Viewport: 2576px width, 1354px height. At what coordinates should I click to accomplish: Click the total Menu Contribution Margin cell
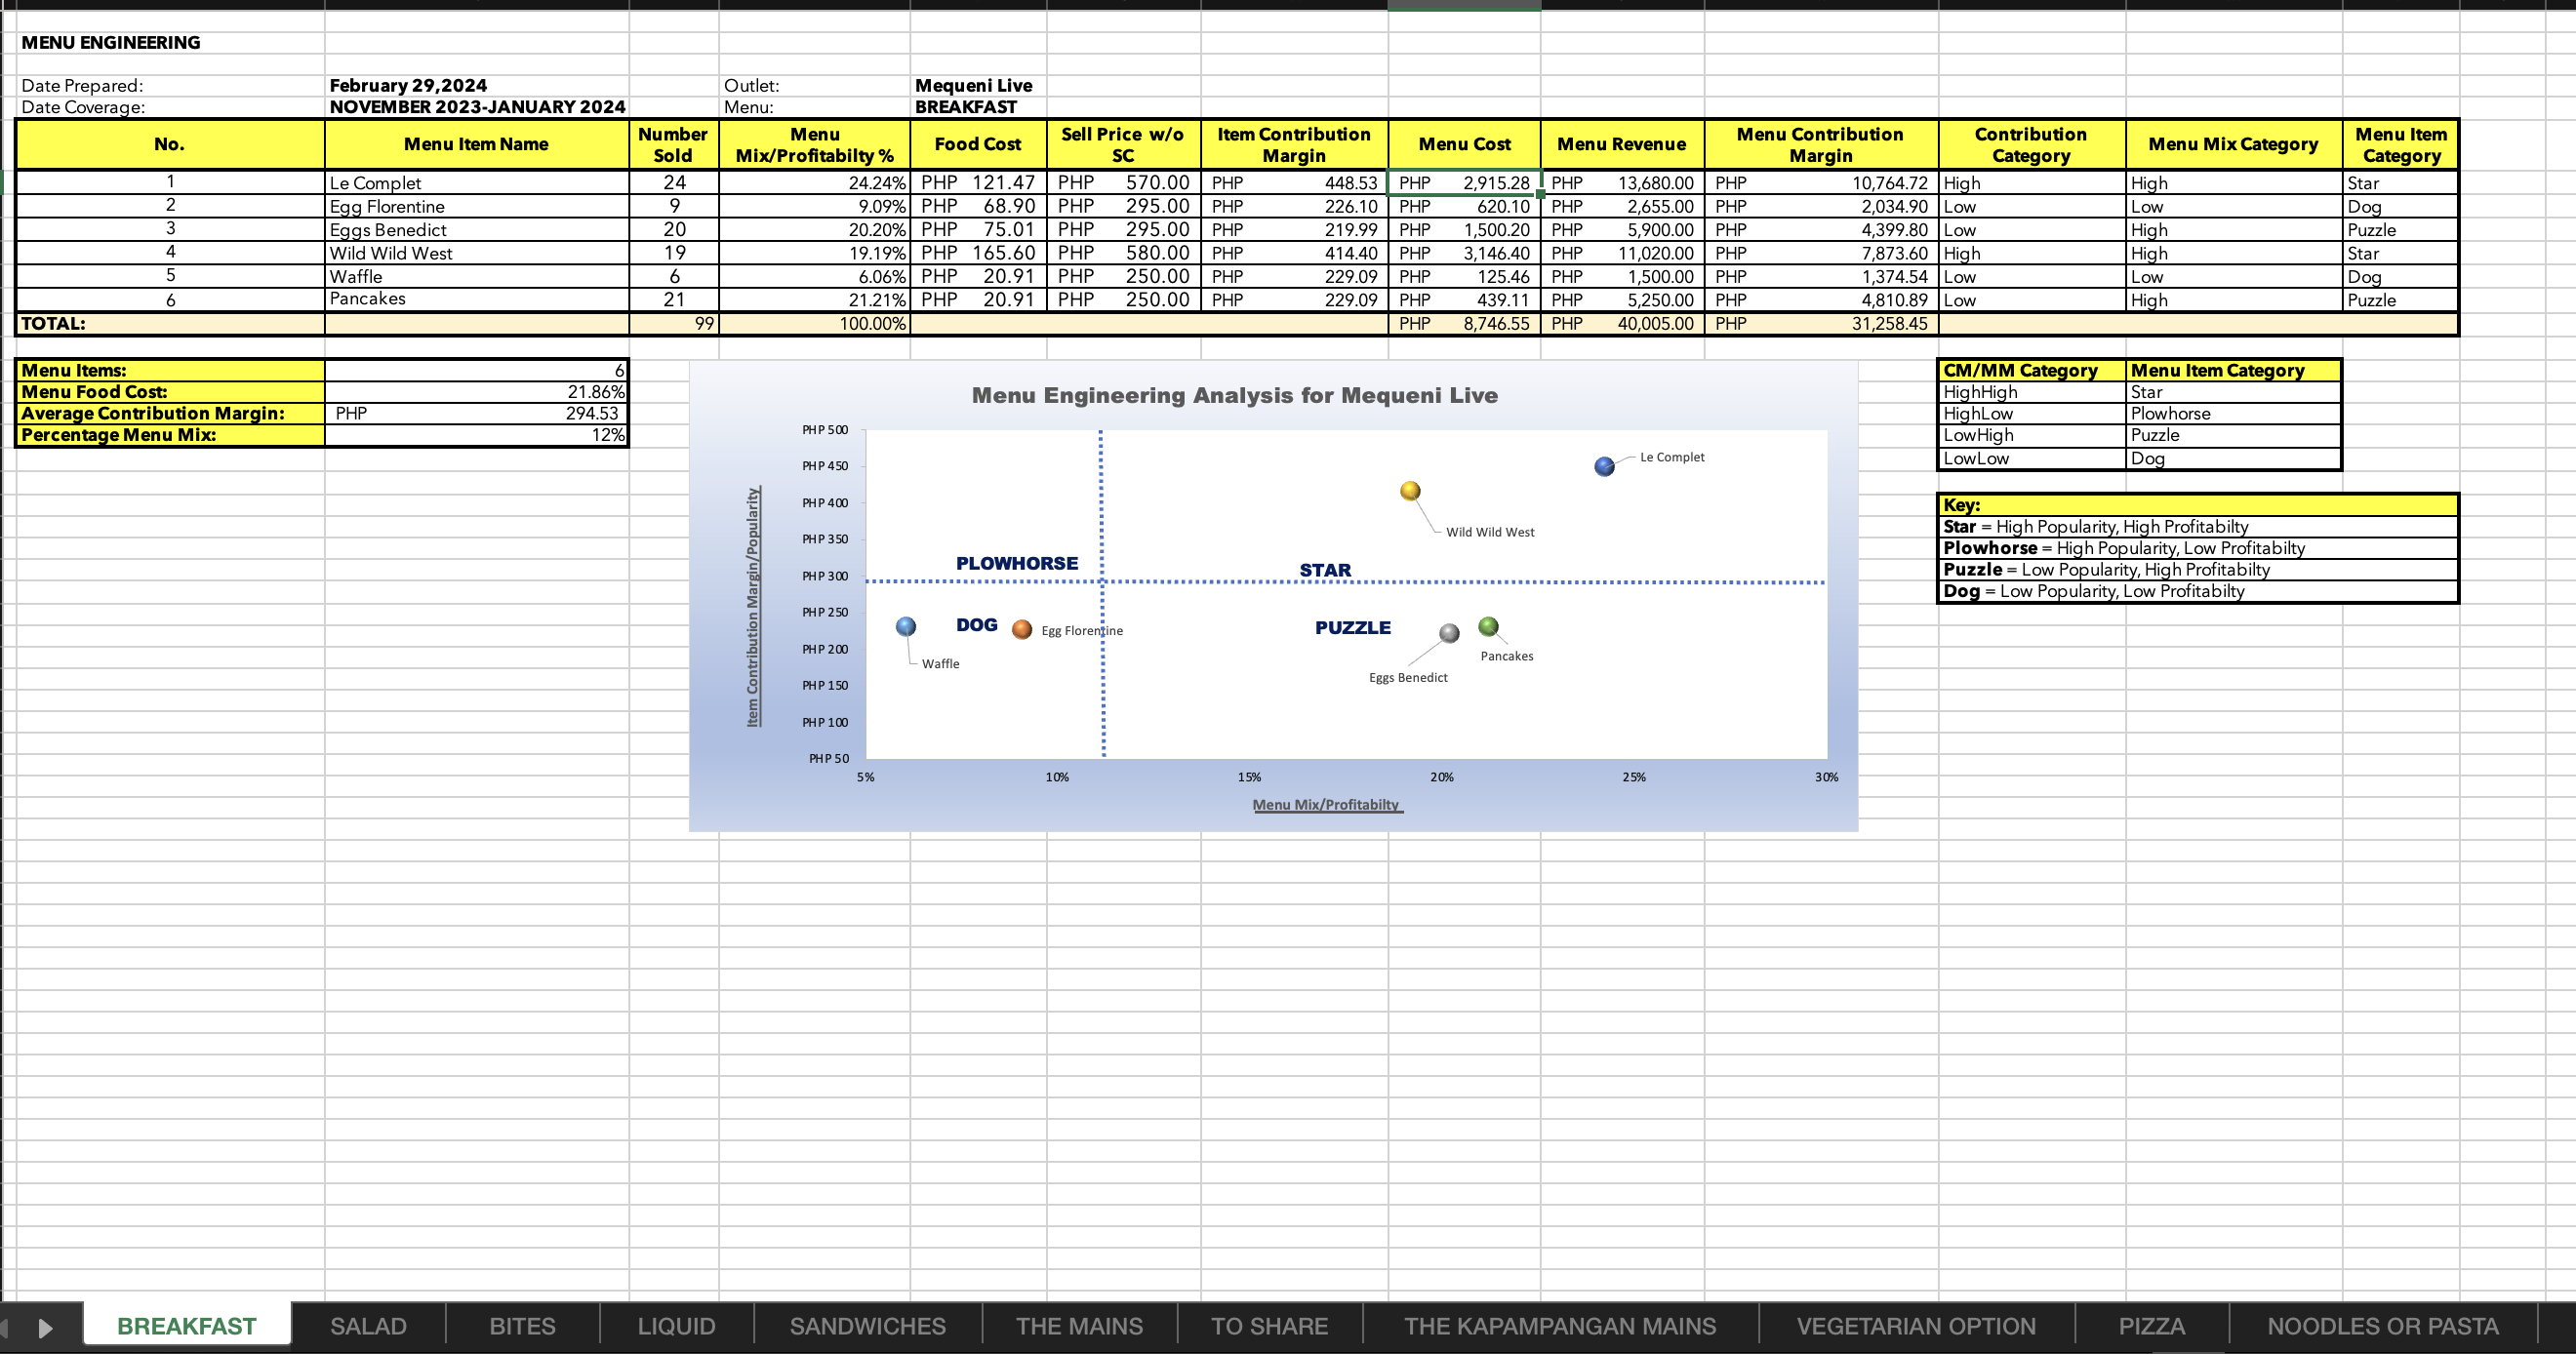pos(1820,324)
